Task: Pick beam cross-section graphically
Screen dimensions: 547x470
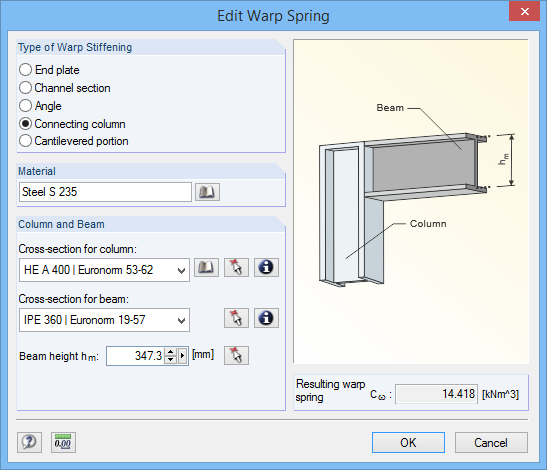Action: (x=236, y=318)
